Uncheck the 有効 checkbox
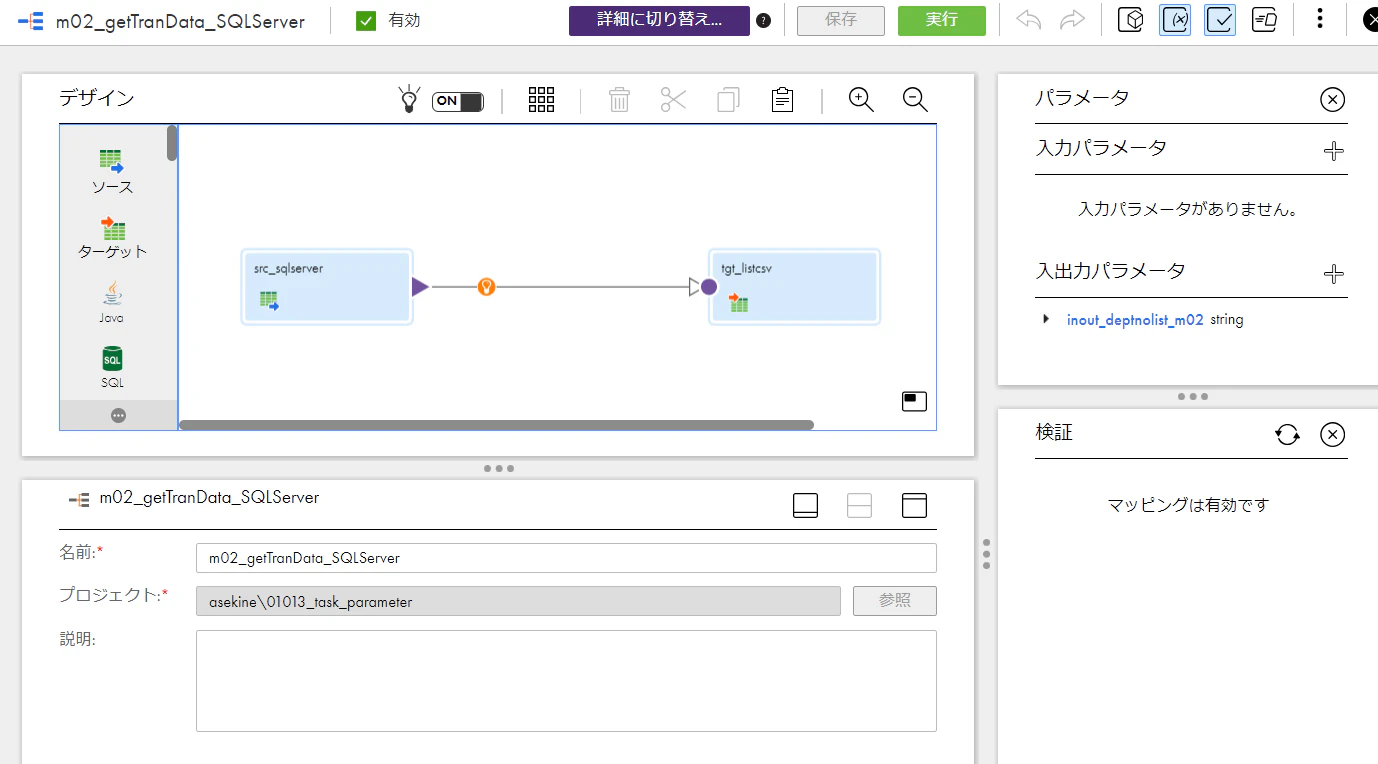This screenshot has height=764, width=1378. click(366, 20)
